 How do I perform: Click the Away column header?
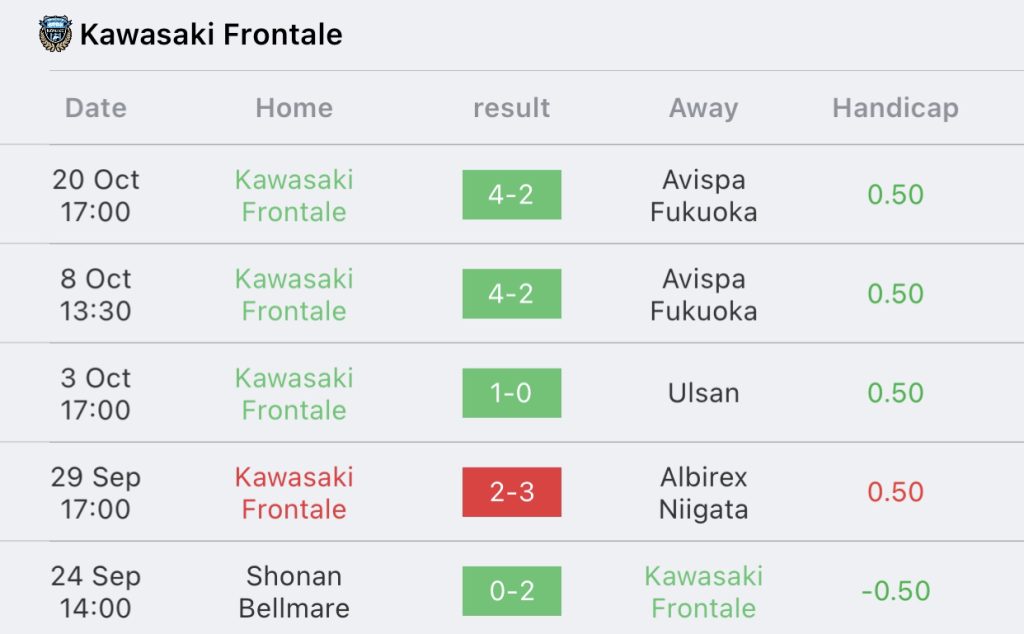pyautogui.click(x=703, y=108)
